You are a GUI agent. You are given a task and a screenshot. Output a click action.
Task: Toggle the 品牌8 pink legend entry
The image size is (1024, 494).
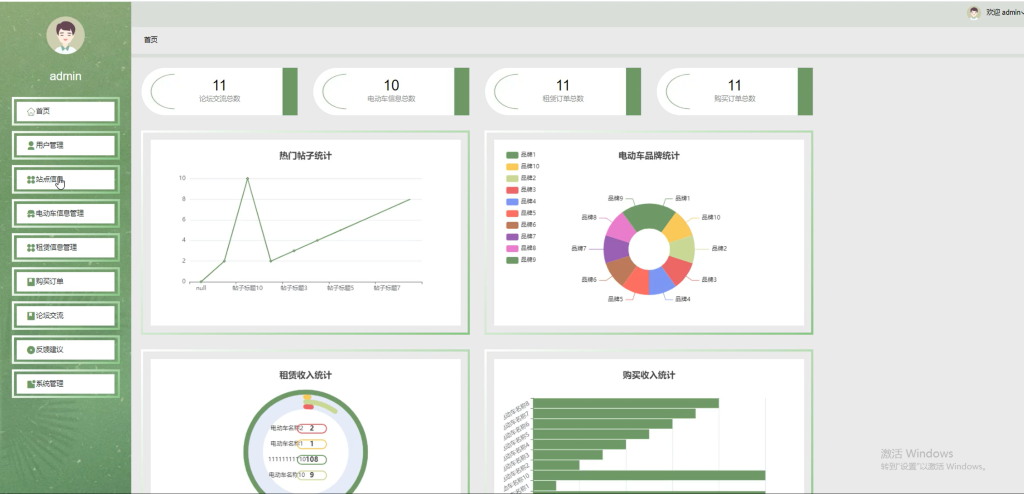point(520,248)
